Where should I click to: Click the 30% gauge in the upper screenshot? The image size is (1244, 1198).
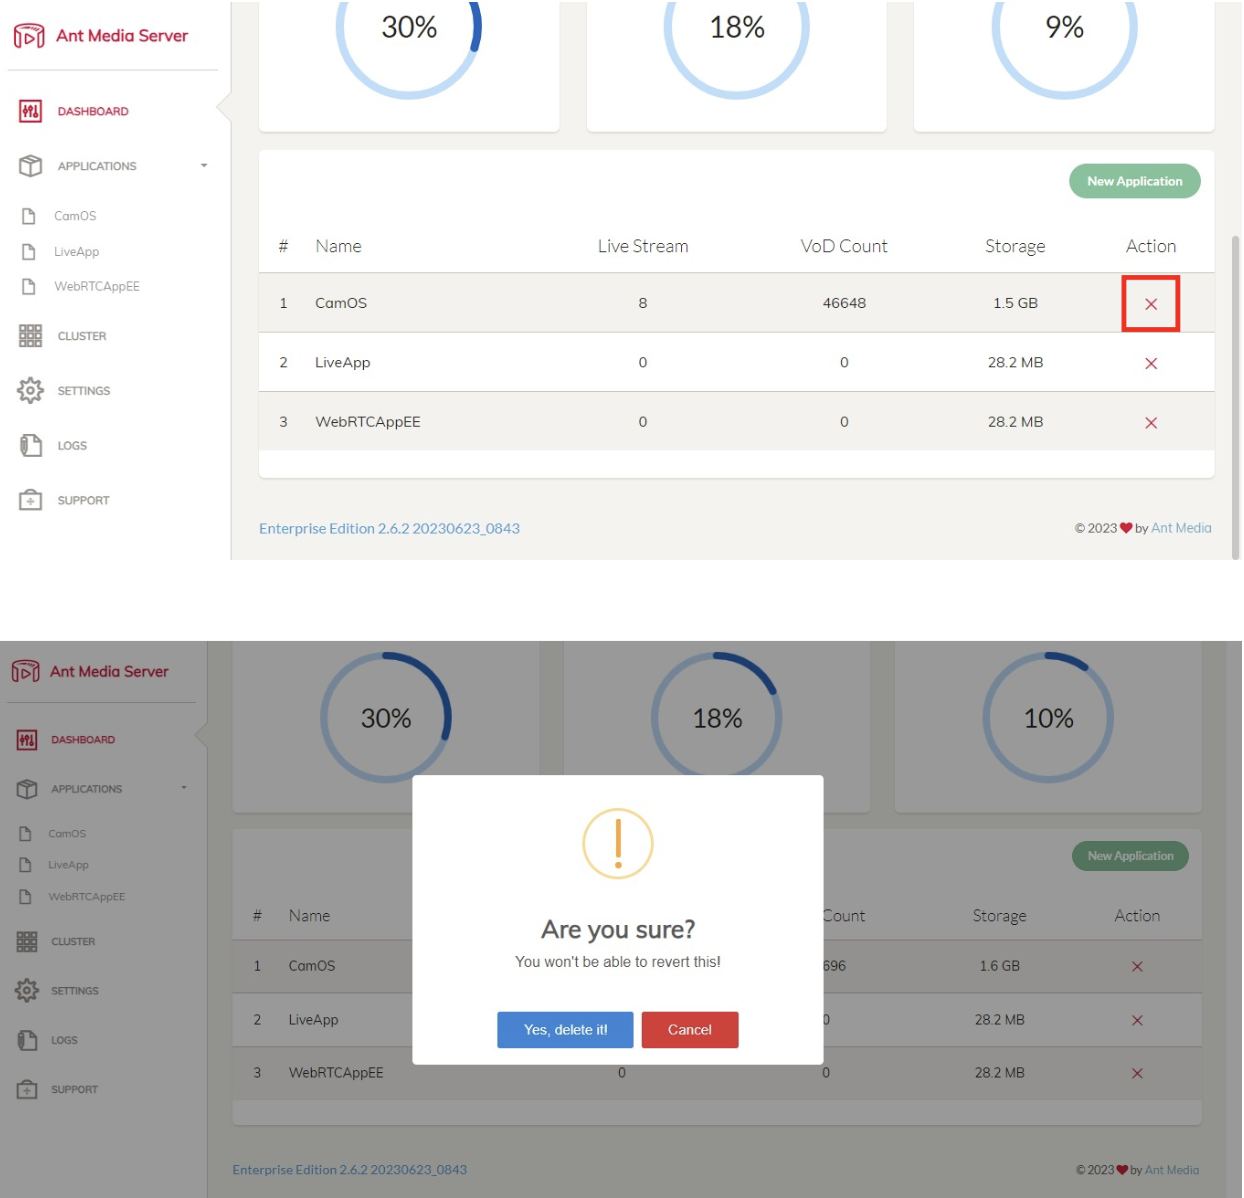[x=409, y=27]
